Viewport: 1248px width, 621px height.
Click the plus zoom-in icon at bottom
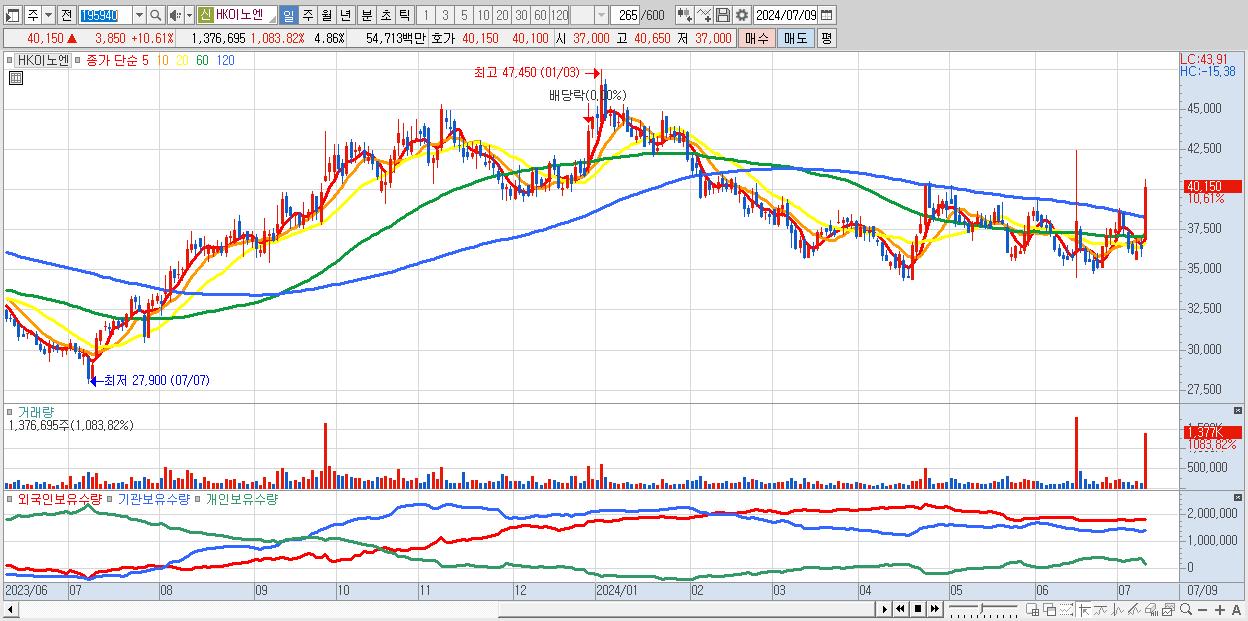pos(1220,610)
